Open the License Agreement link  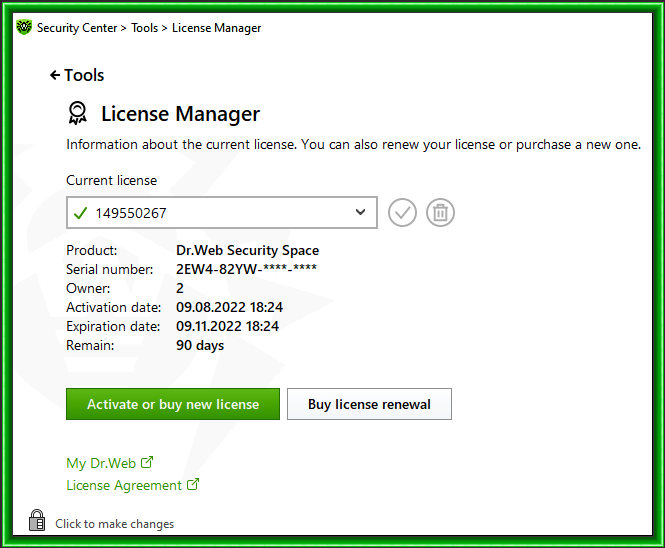pyautogui.click(x=124, y=485)
